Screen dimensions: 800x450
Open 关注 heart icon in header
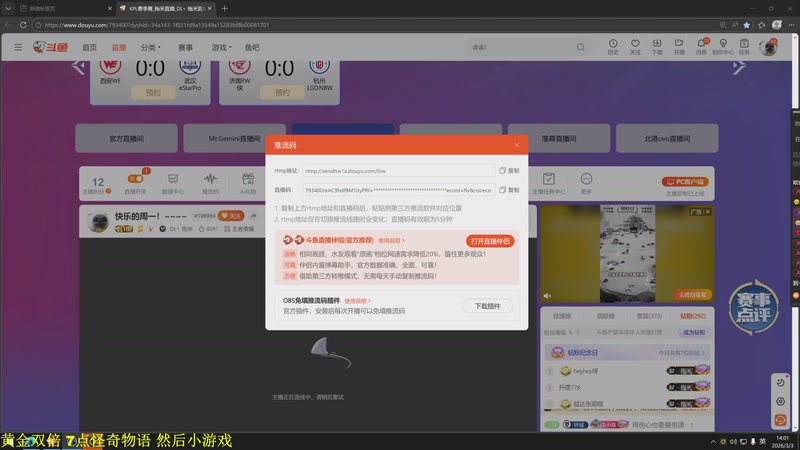coord(635,47)
